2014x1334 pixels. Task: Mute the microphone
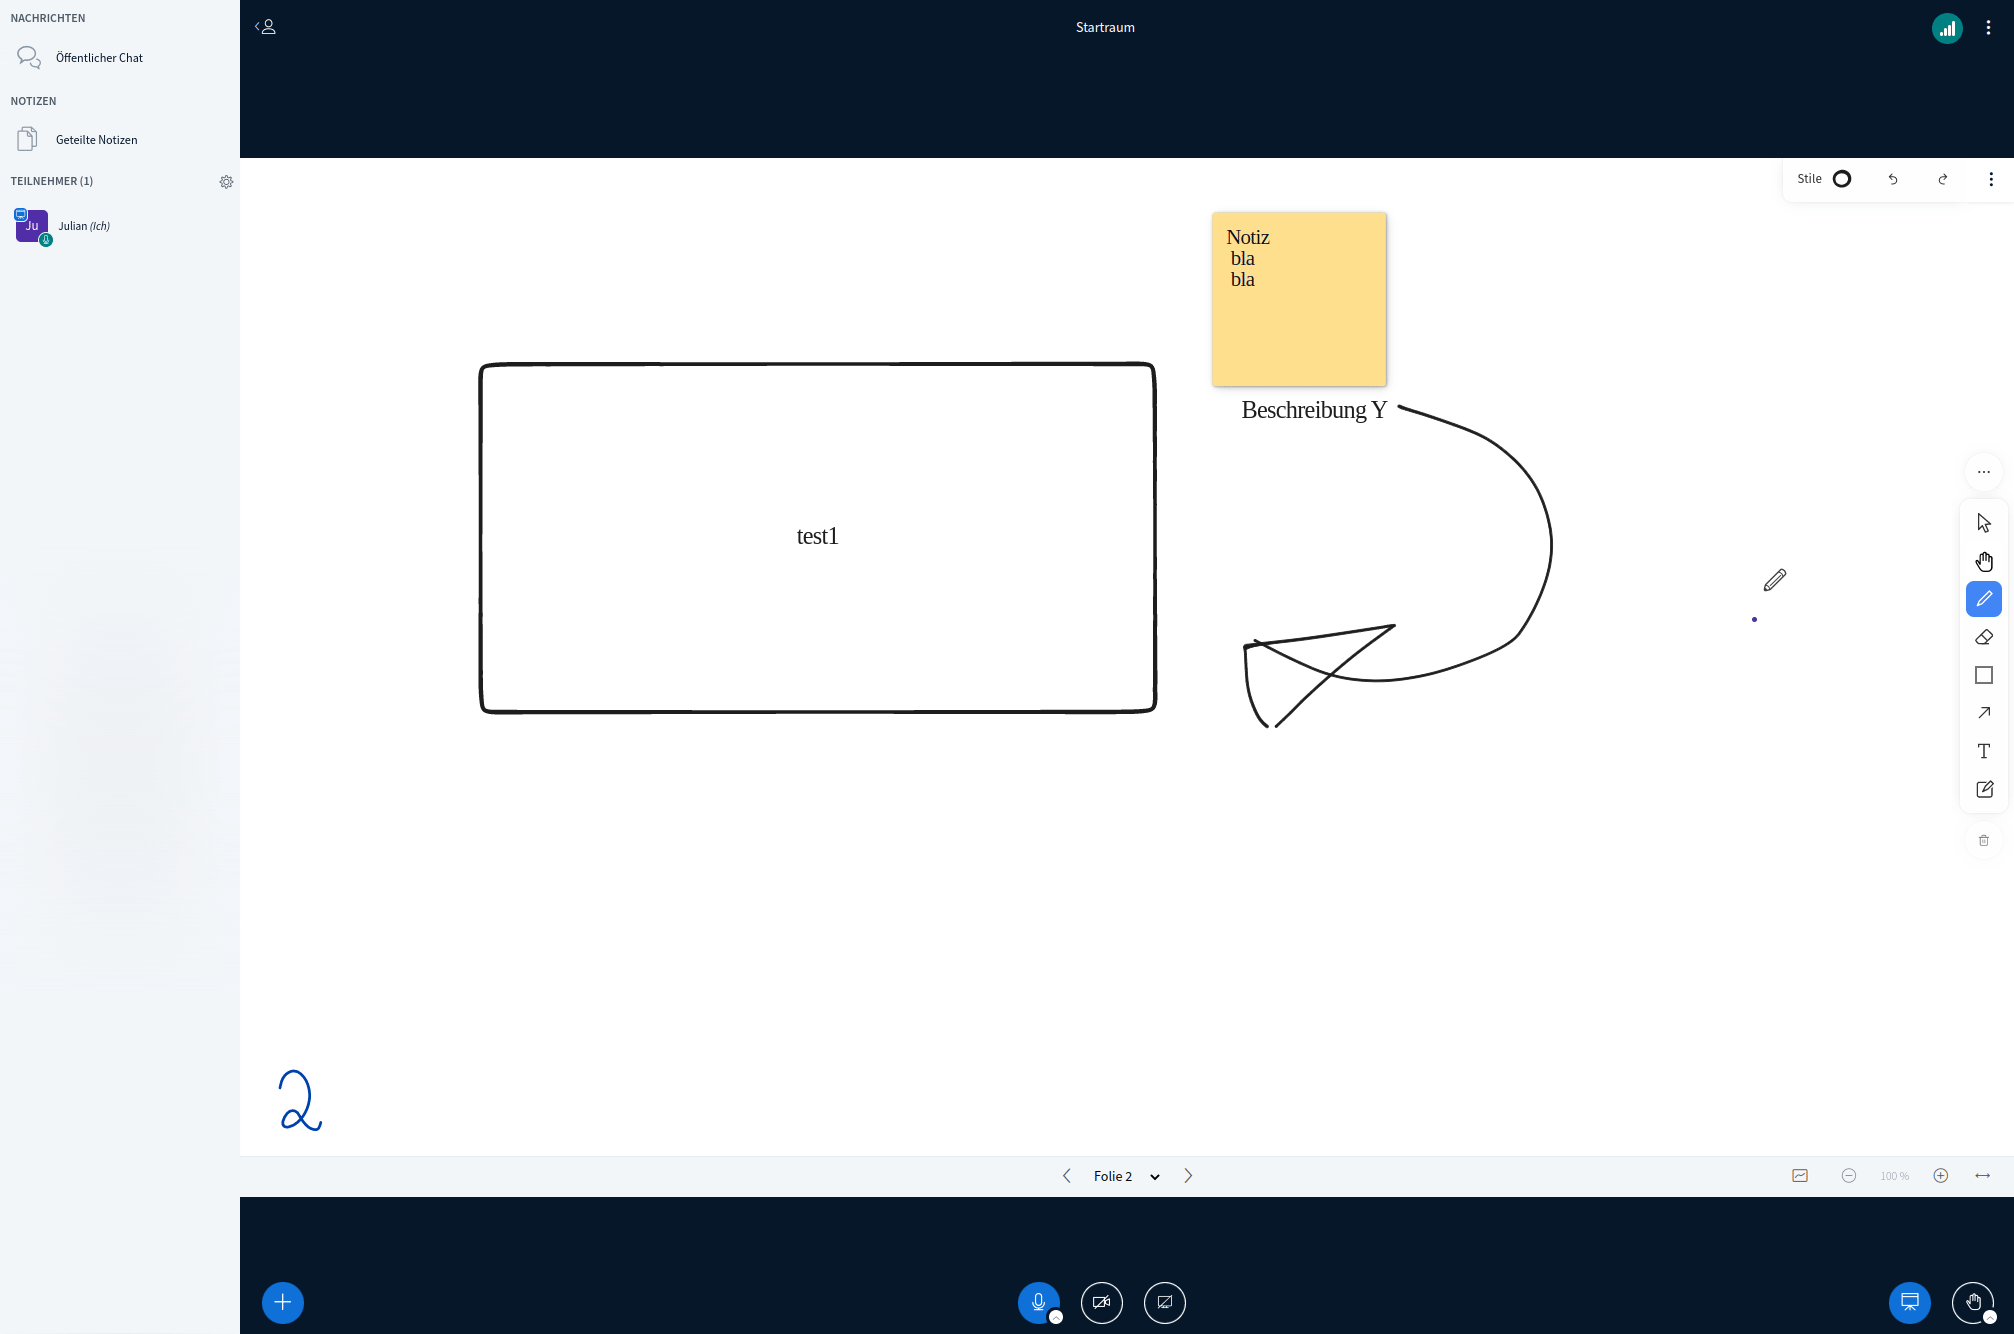pos(1040,1303)
